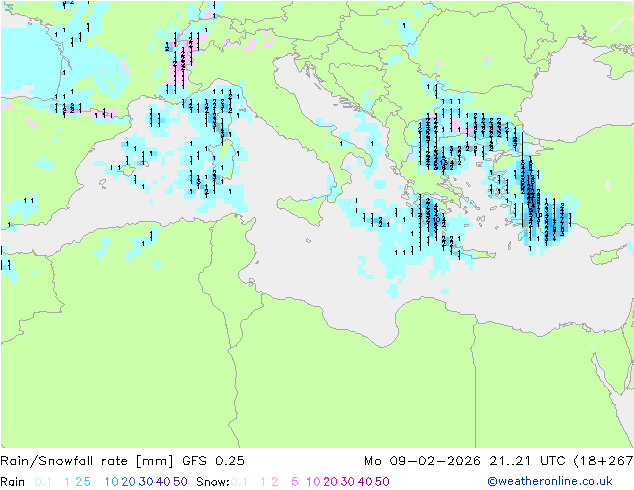Pick the Rain legend value 30

(x=146, y=482)
